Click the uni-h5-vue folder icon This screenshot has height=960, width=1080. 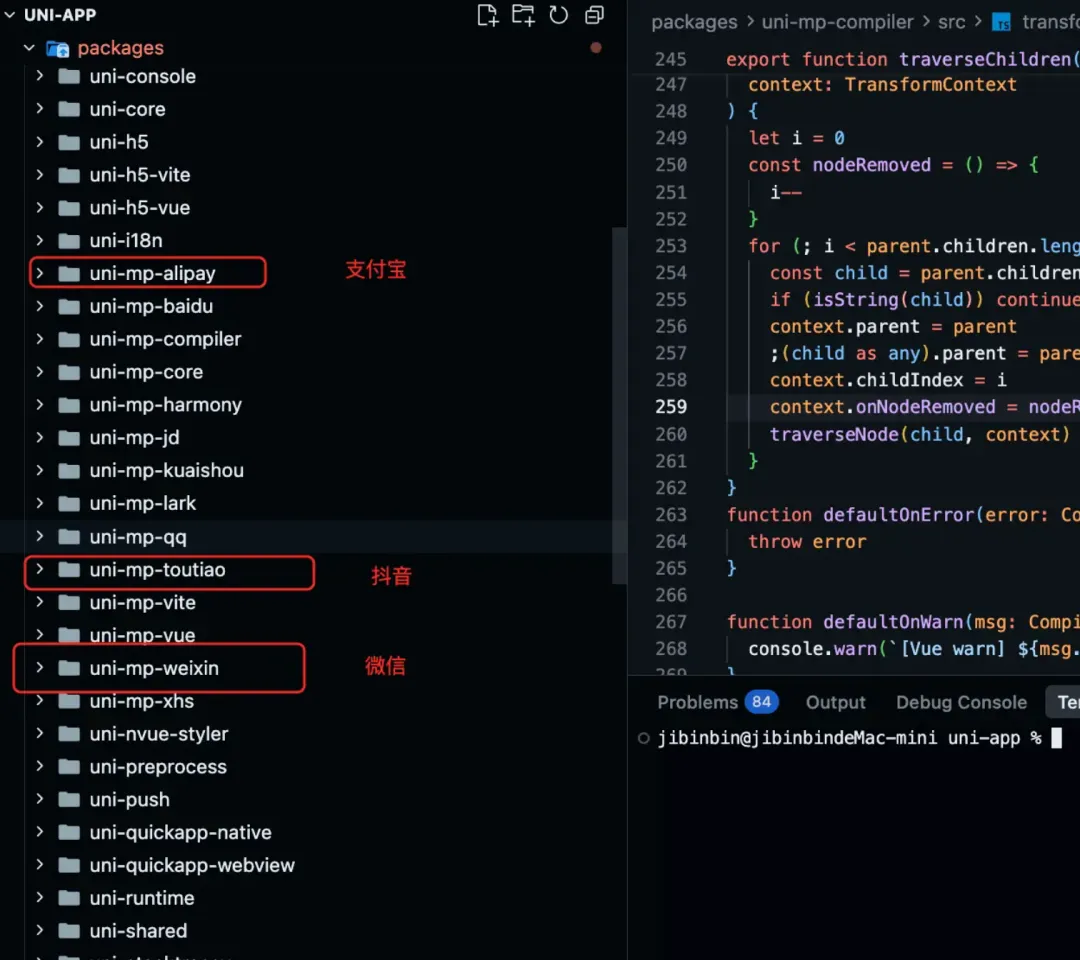(x=69, y=207)
